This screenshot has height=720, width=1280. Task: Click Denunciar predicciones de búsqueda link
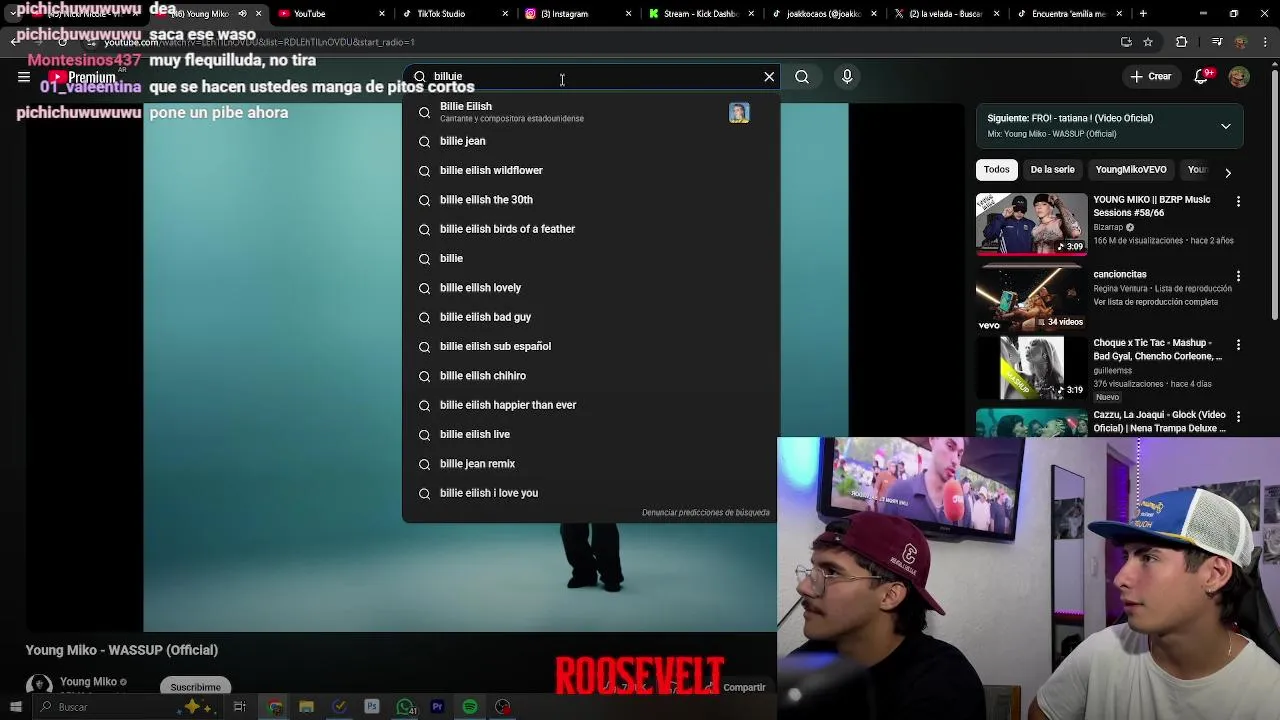click(706, 513)
